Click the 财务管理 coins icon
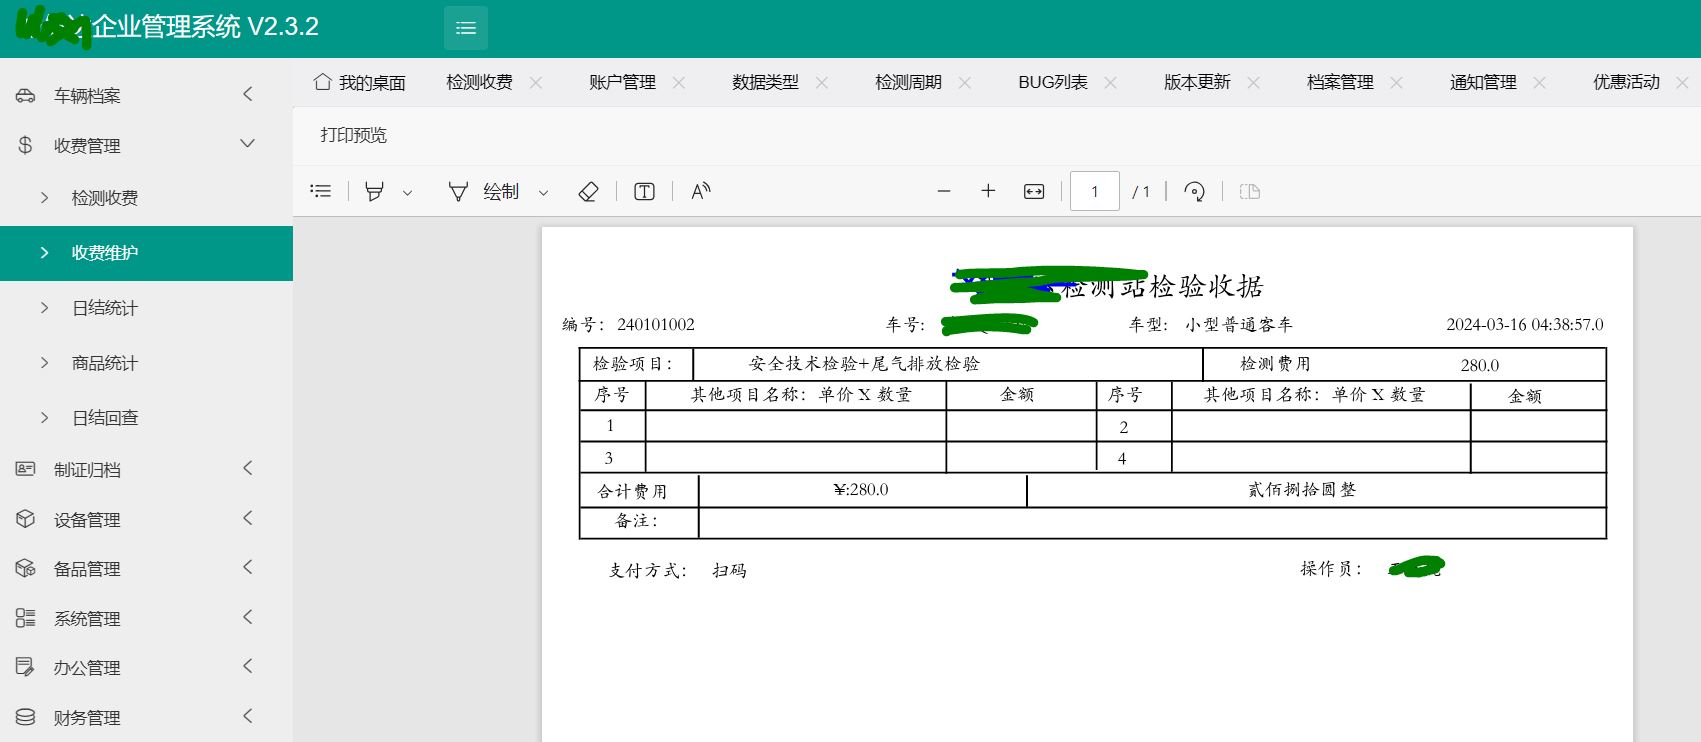The height and width of the screenshot is (742, 1701). 26,717
